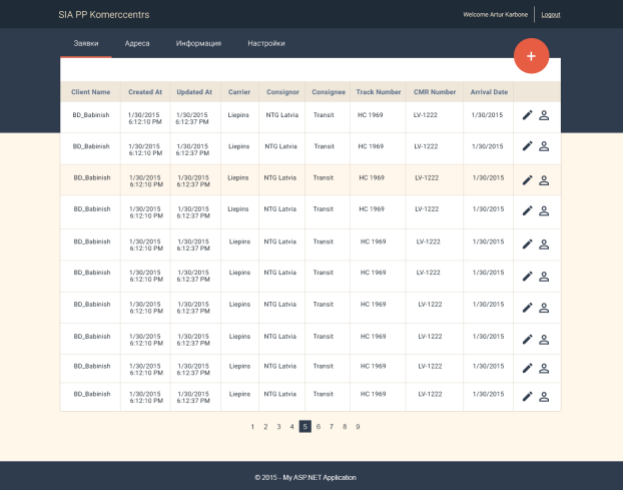Viewport: 623px width, 490px height.
Task: Navigate to page 6 in pagination
Action: coord(318,426)
